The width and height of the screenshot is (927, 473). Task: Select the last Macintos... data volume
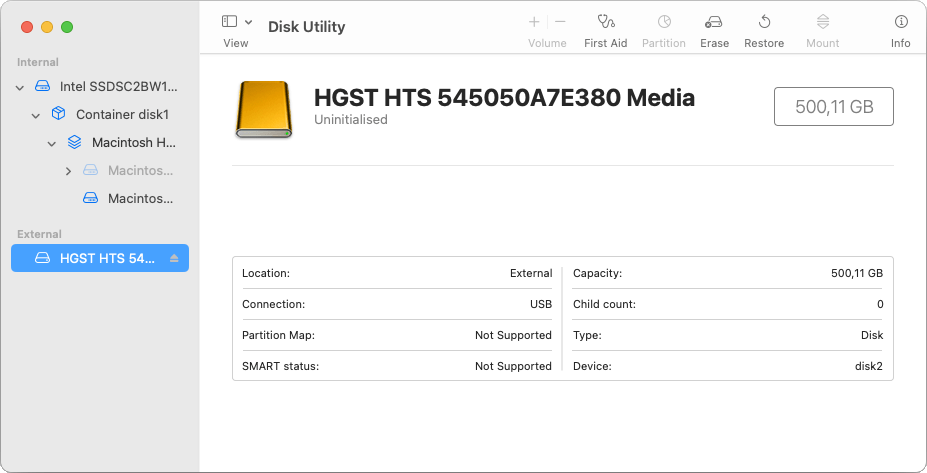[140, 198]
